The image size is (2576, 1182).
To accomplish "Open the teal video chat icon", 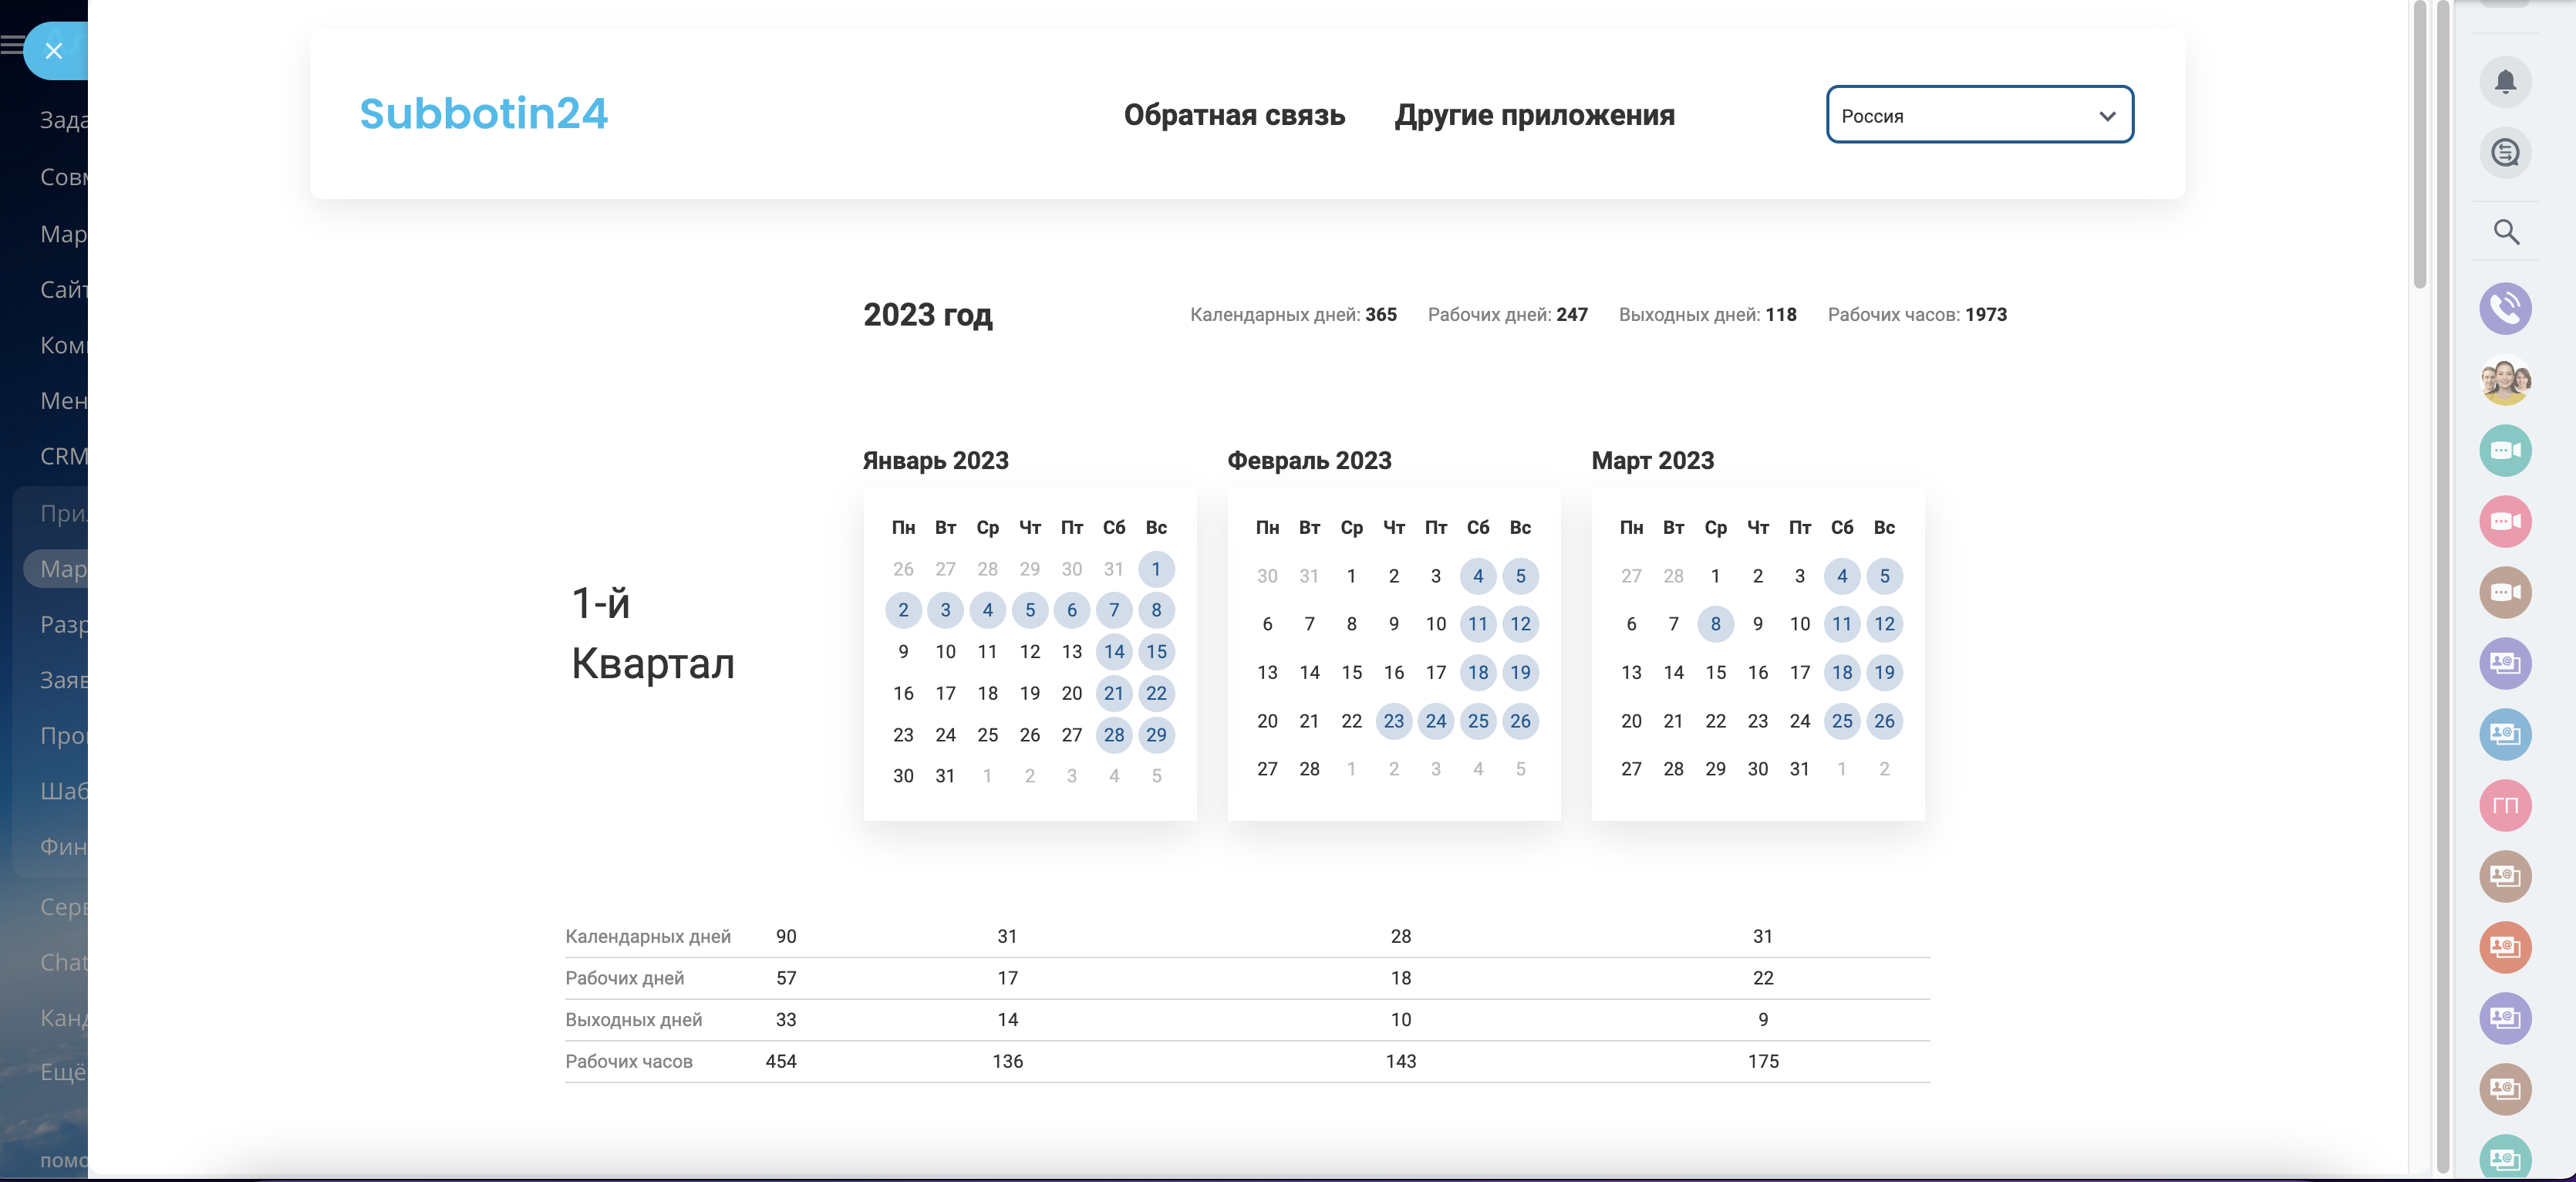I will pyautogui.click(x=2504, y=451).
